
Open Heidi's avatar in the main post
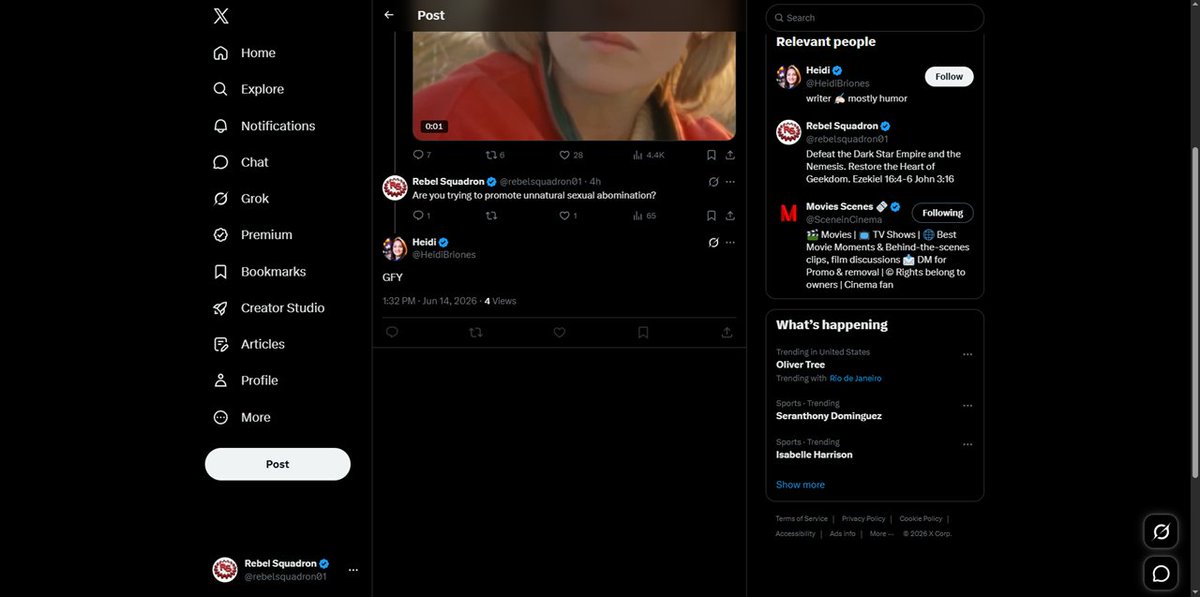395,248
